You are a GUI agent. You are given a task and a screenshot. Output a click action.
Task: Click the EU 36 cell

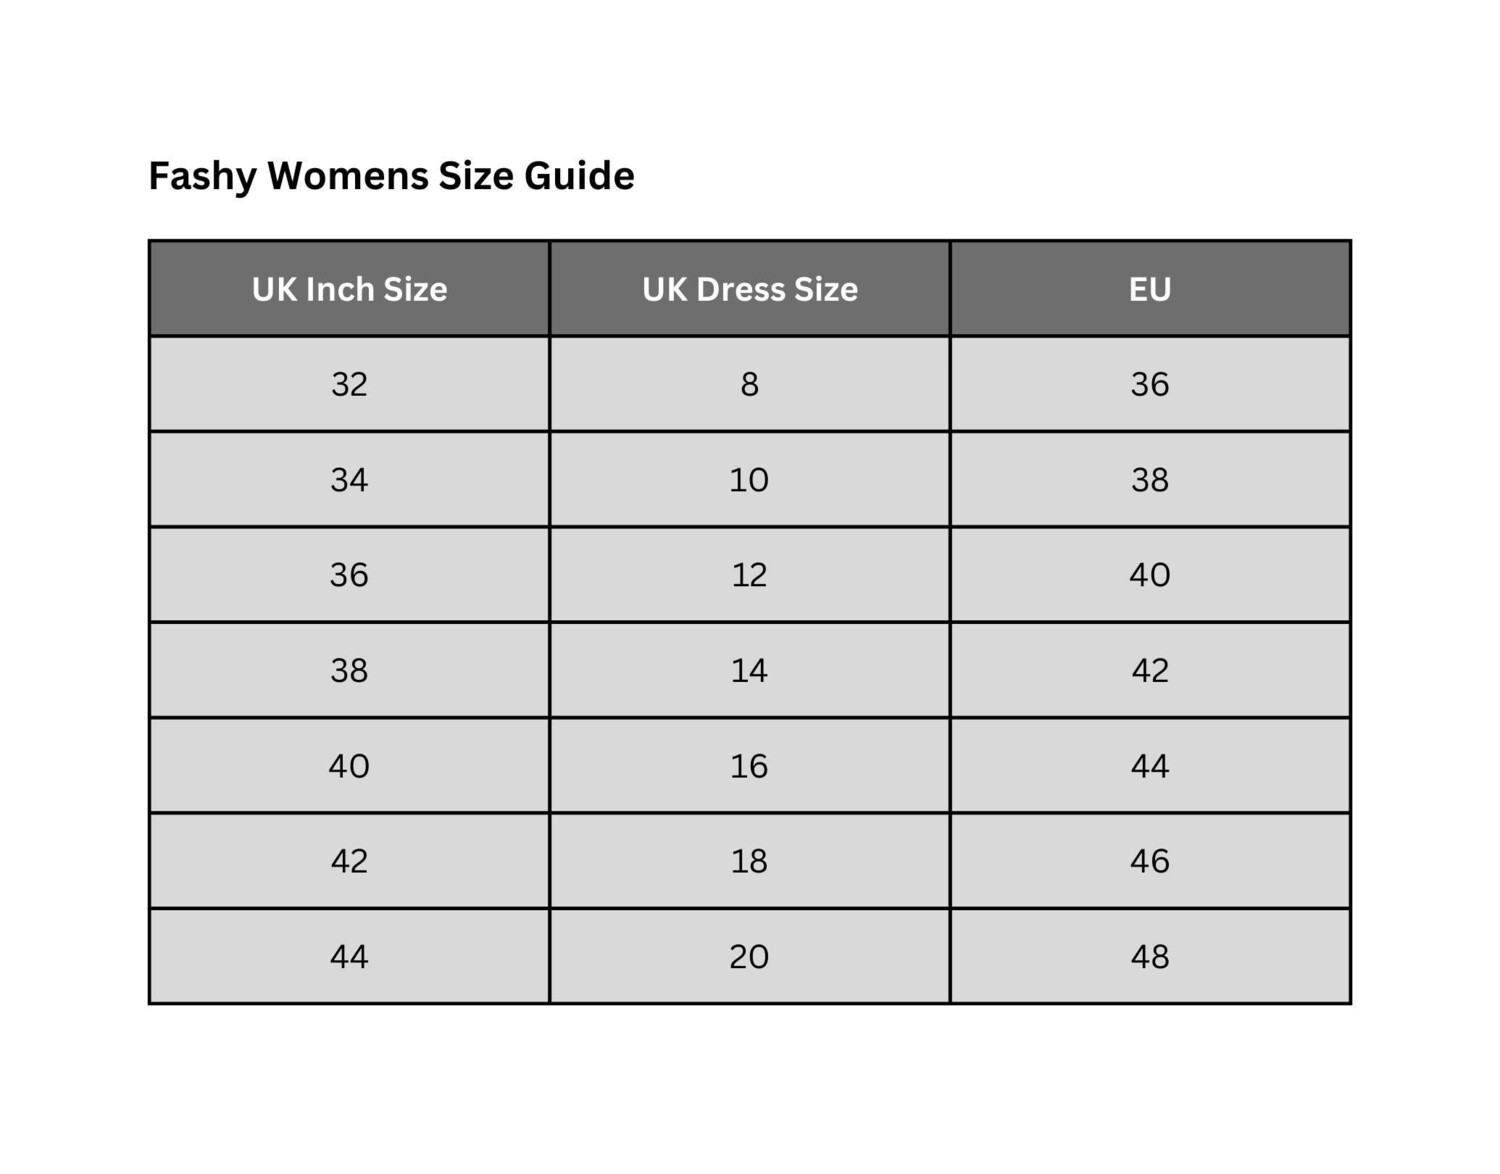(x=1149, y=384)
